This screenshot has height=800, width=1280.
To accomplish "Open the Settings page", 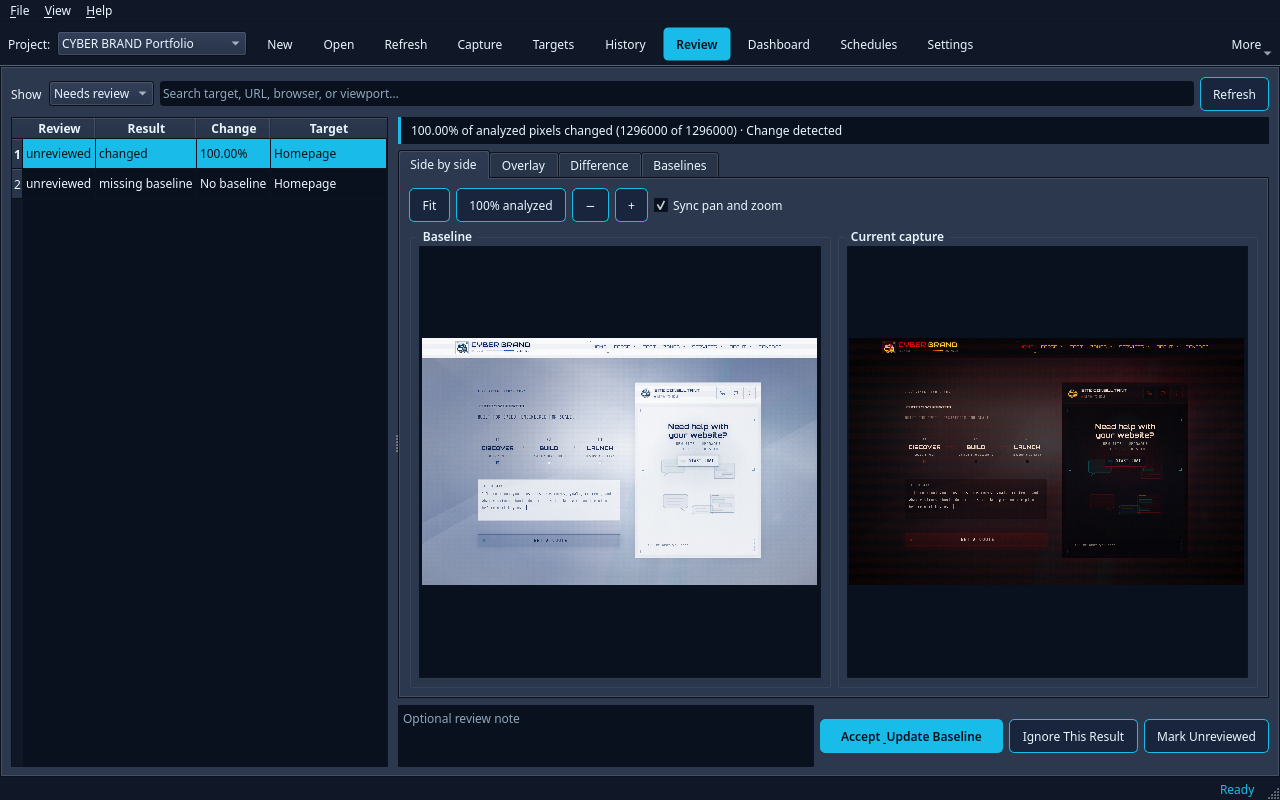I will coord(950,44).
